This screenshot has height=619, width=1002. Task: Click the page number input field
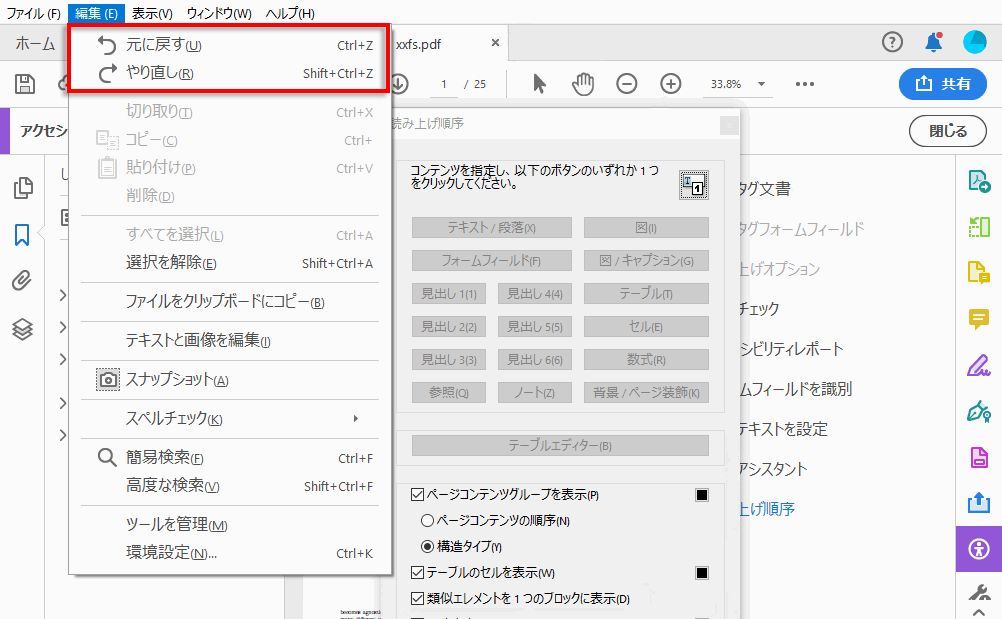tap(443, 84)
